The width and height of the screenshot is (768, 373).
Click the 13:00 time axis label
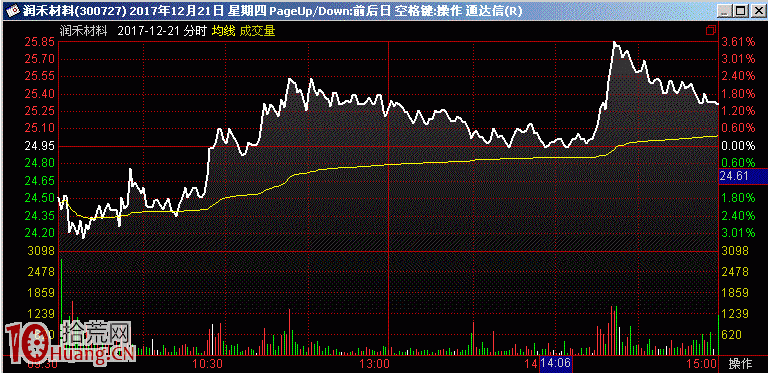pyautogui.click(x=376, y=364)
